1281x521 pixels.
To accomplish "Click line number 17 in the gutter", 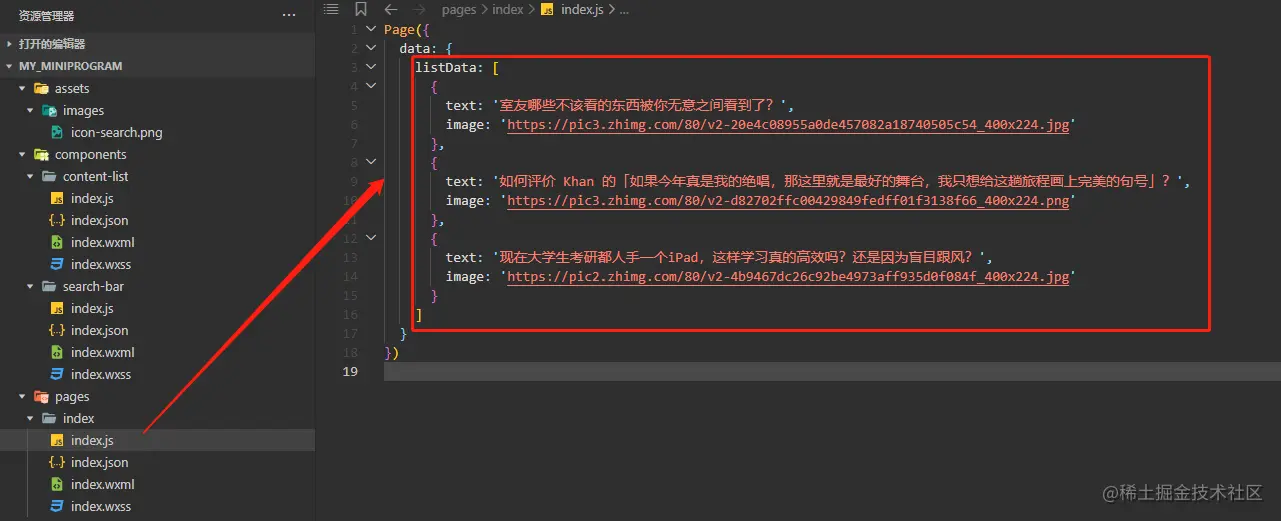I will click(x=350, y=334).
